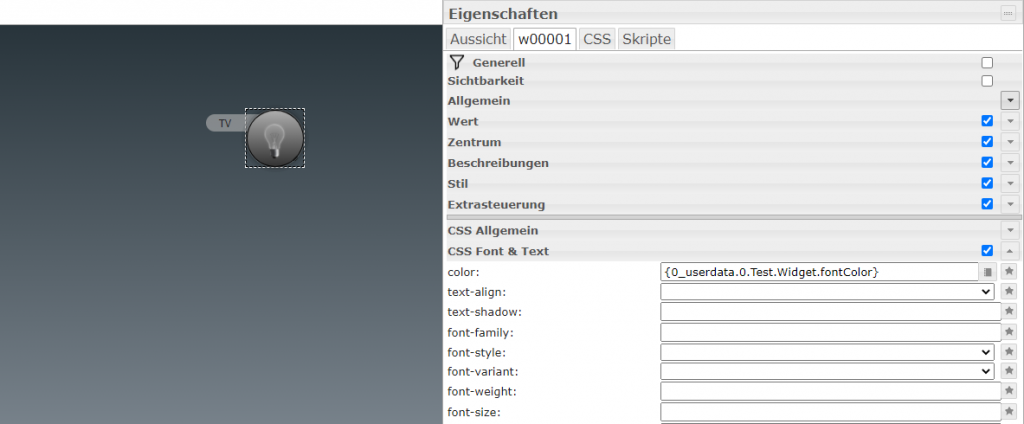Open the color picker button for color
Viewport: 1024px width, 424px height.
point(988,271)
